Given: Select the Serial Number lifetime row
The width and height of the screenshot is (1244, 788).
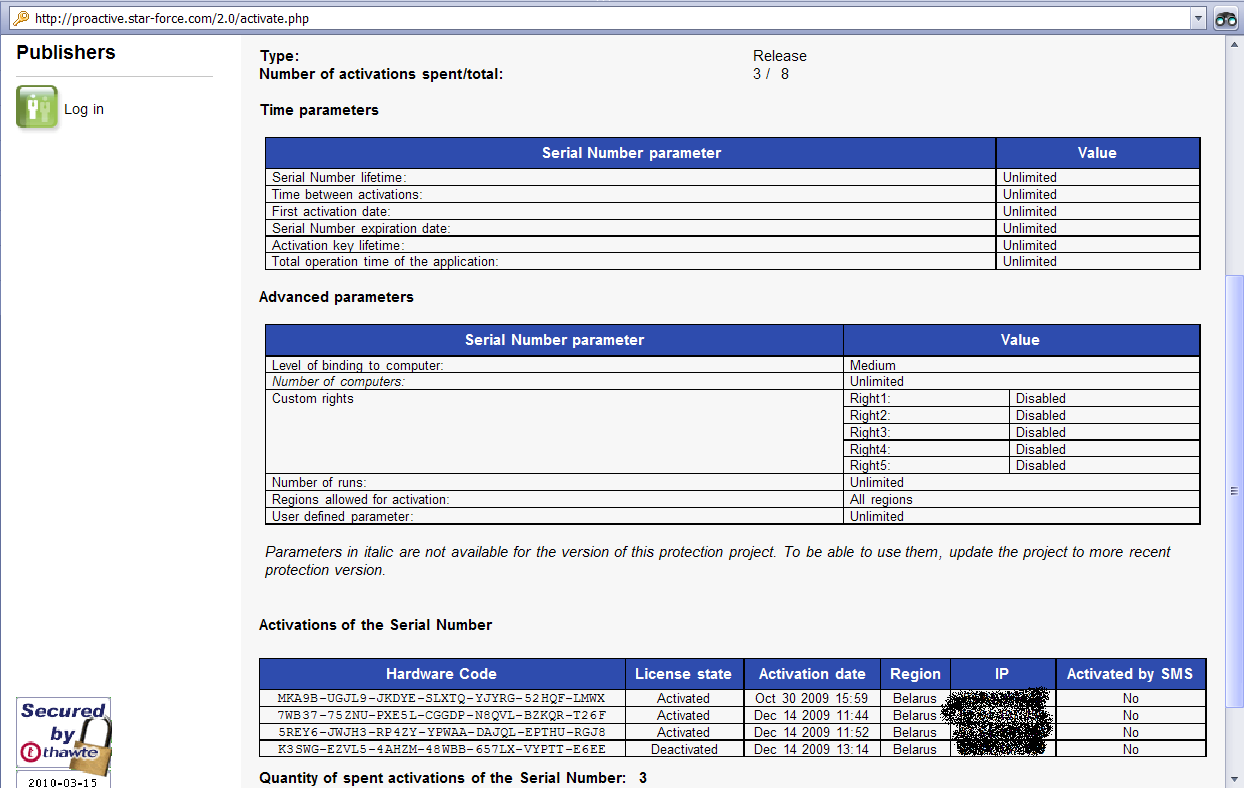Looking at the screenshot, I should click(732, 177).
